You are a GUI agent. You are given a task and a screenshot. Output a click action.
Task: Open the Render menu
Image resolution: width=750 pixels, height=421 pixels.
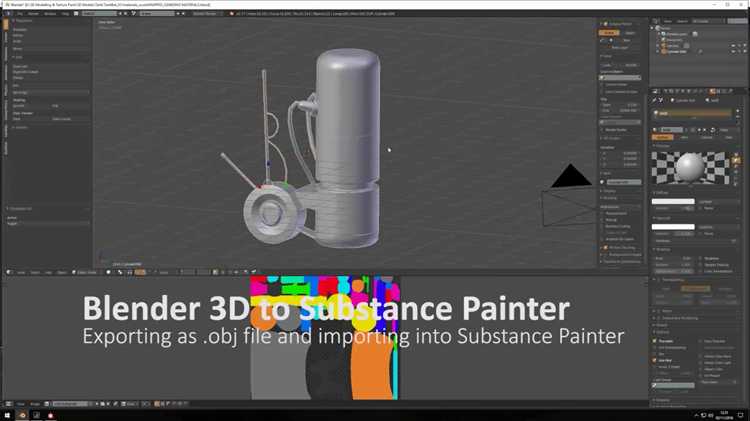[33, 13]
